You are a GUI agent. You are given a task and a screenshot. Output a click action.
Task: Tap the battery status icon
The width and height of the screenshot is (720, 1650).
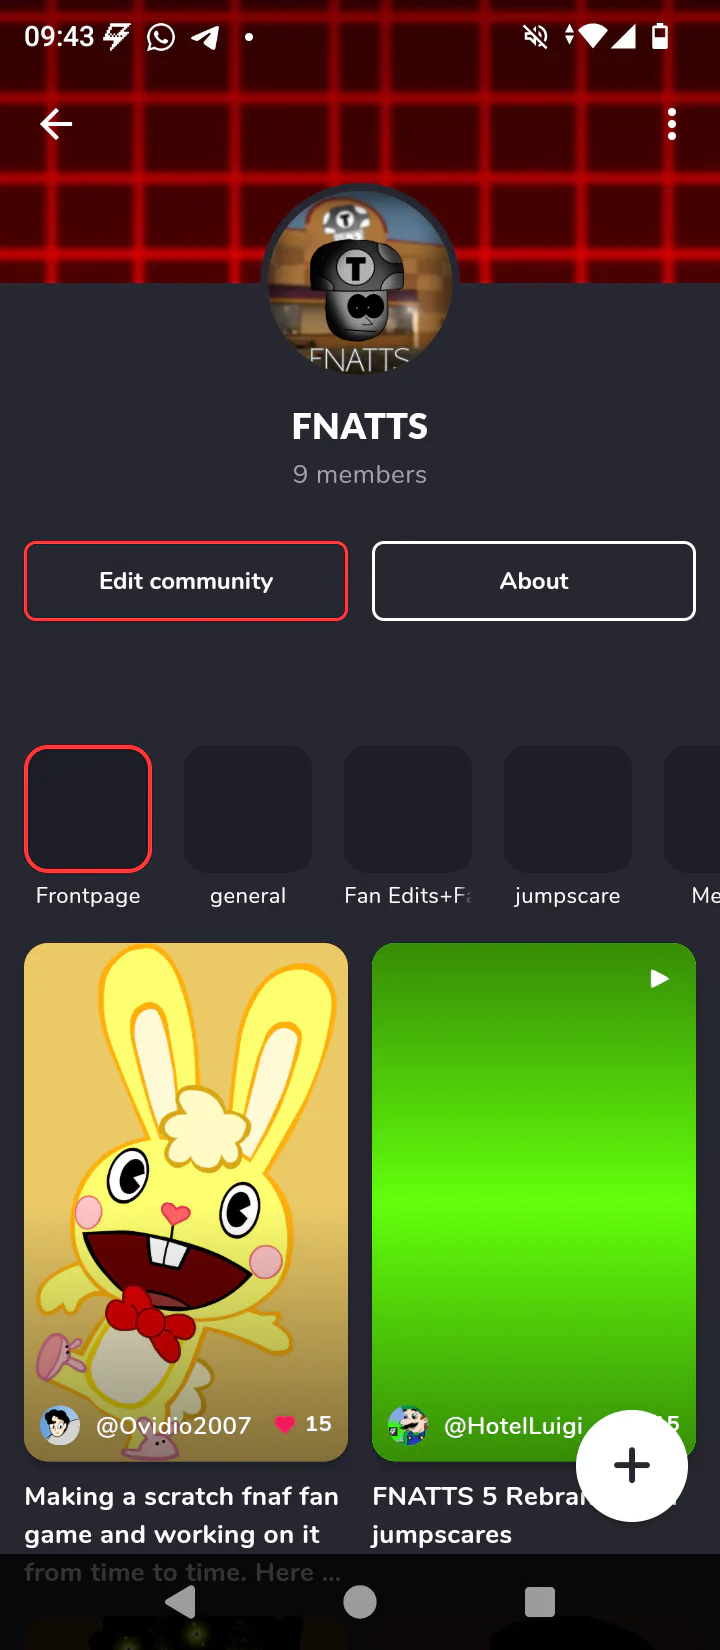[x=660, y=37]
